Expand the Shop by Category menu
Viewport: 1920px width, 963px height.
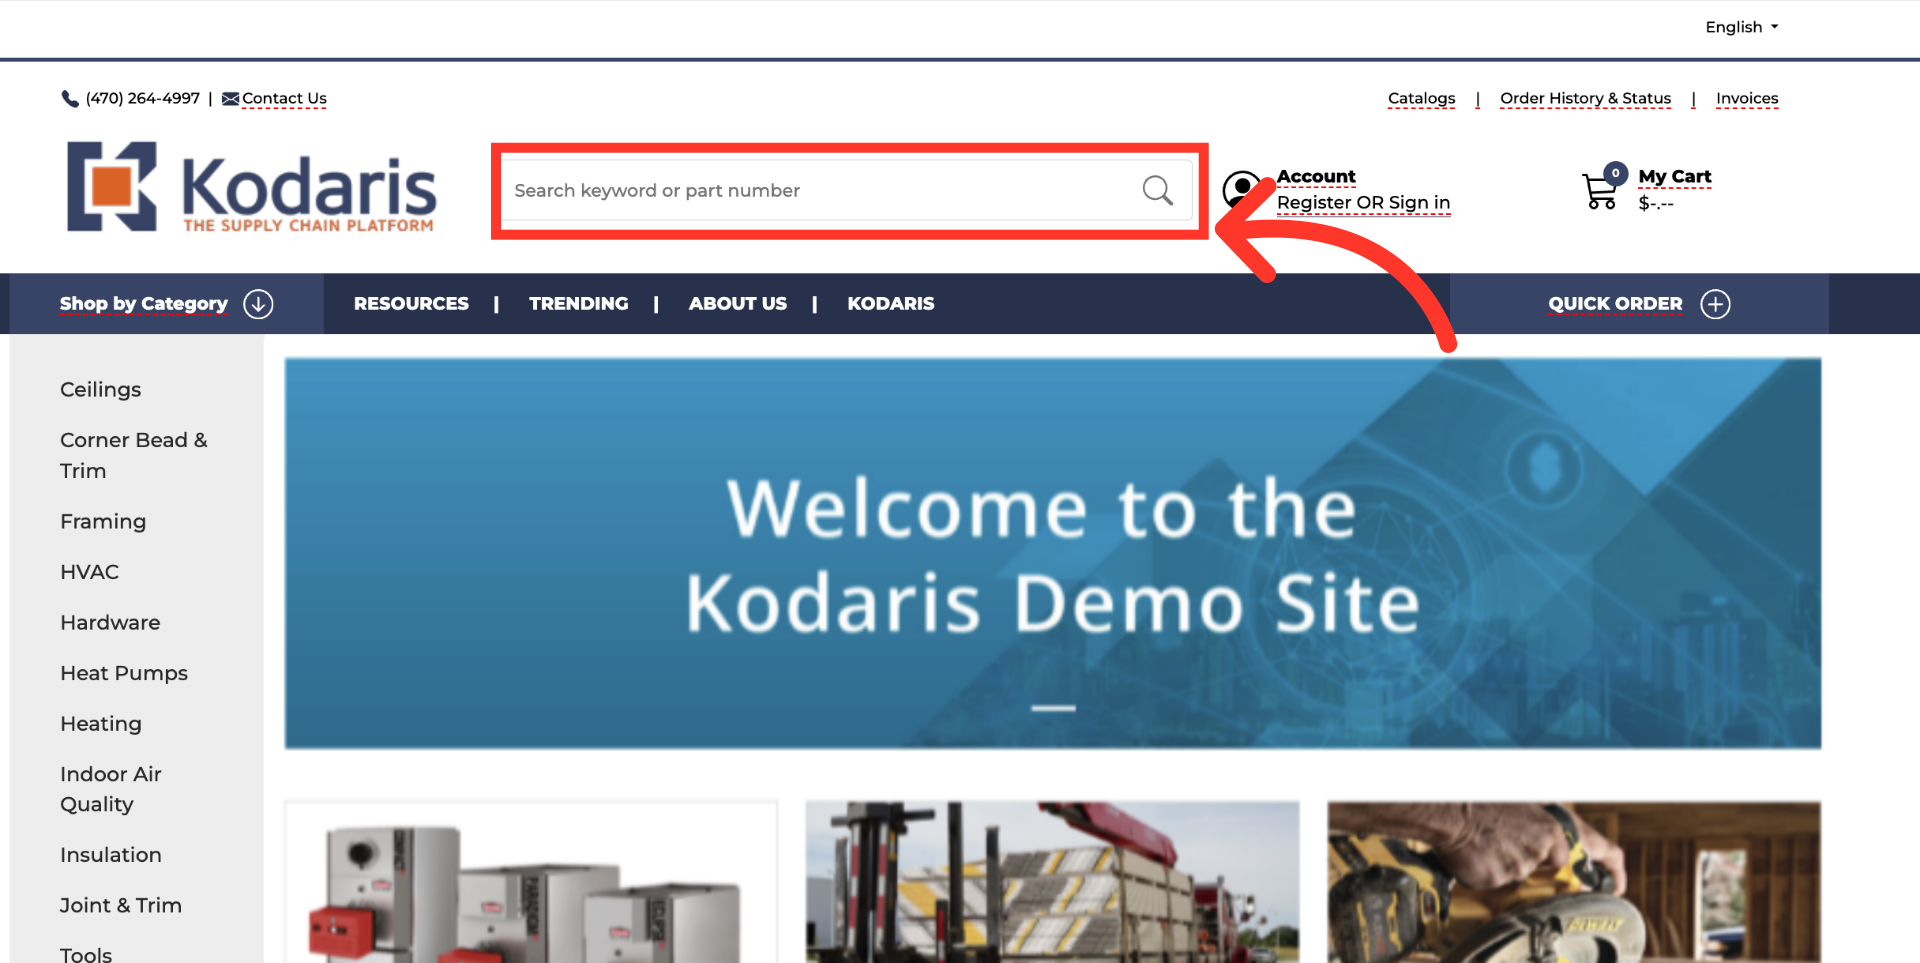(x=144, y=304)
